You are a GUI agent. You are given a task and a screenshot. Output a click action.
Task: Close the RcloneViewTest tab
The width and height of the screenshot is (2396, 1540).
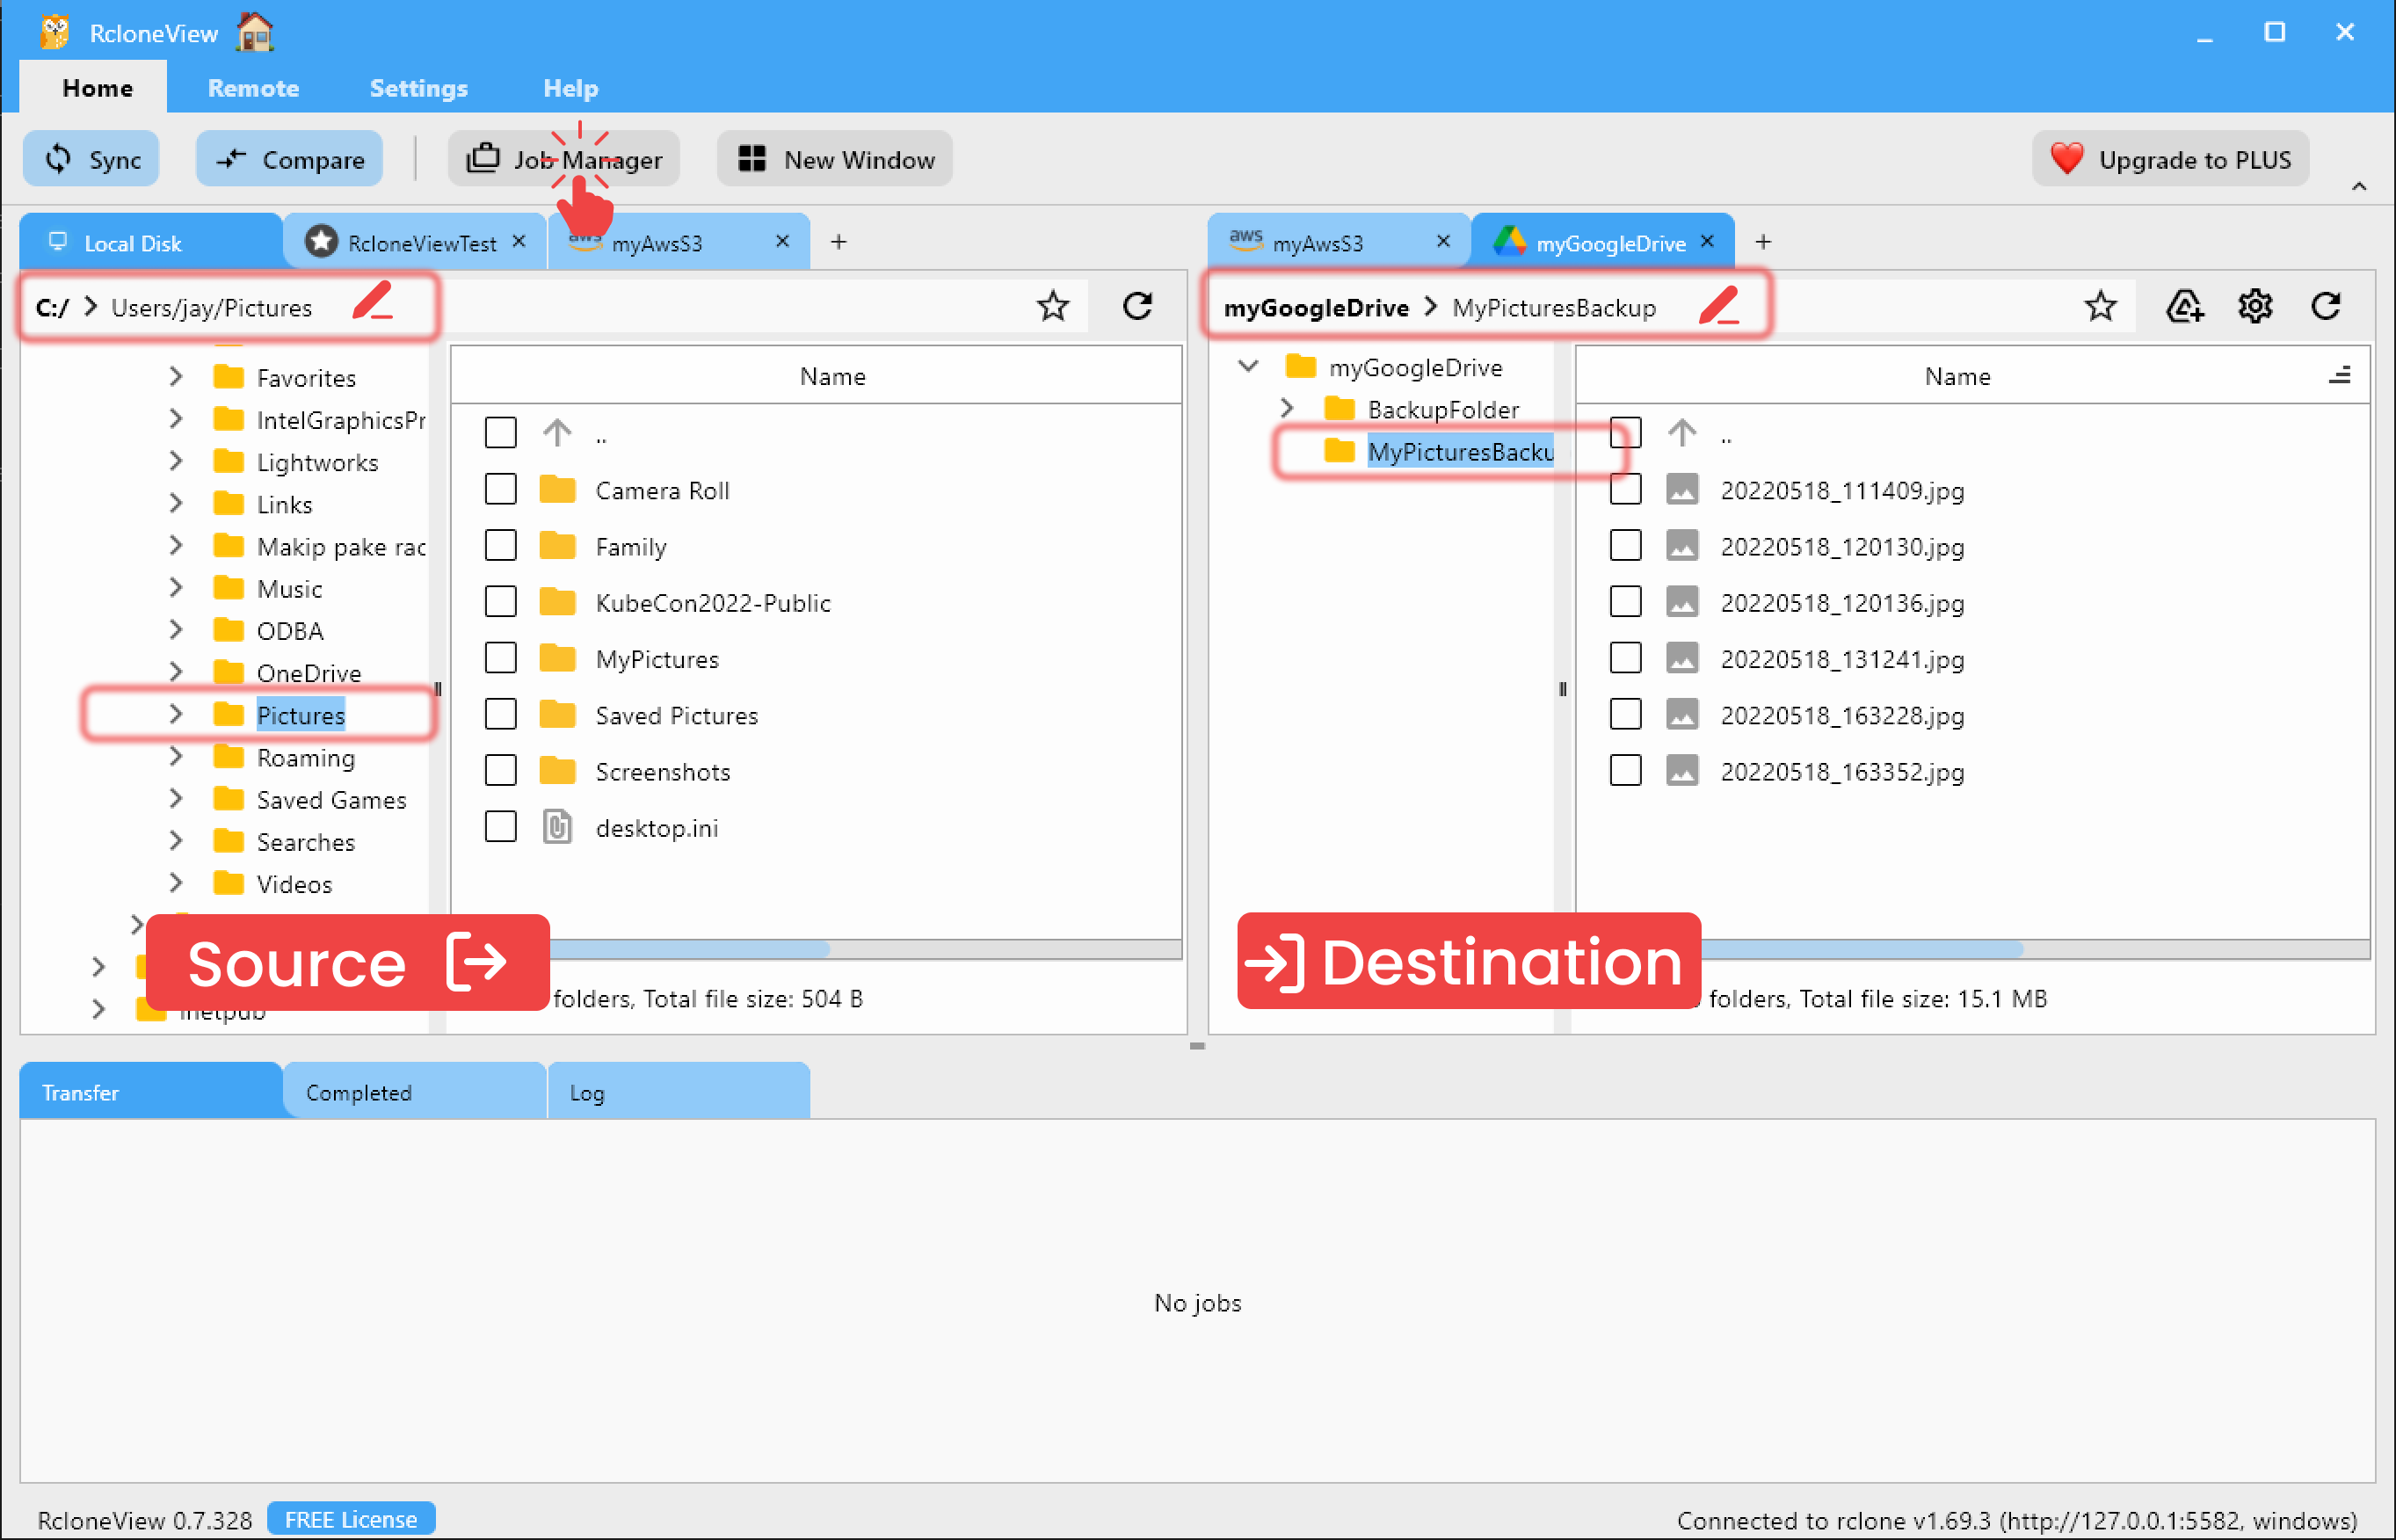(519, 241)
